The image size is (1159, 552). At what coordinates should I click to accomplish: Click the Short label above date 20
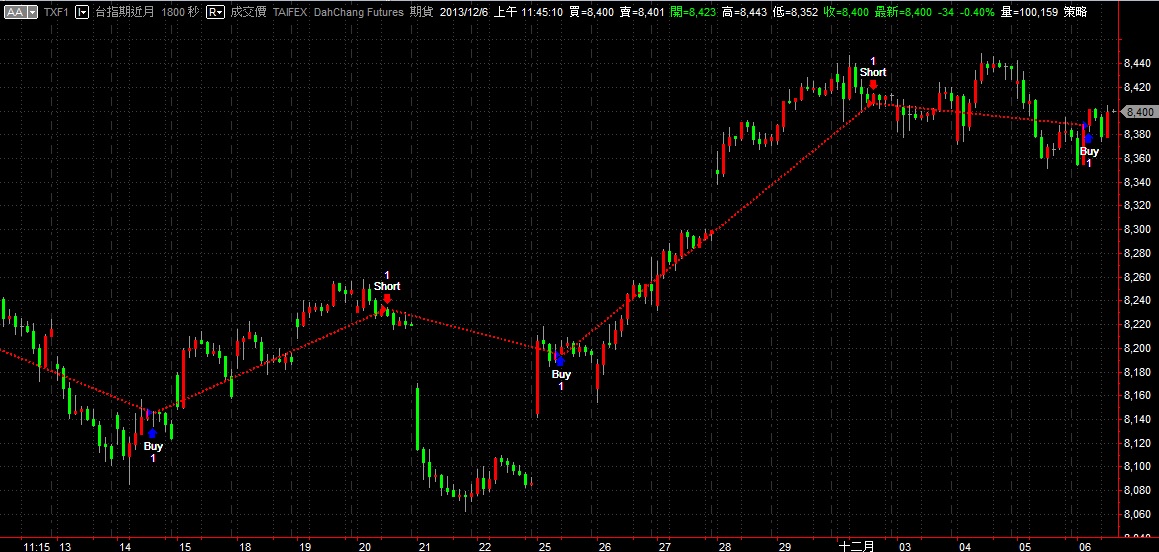click(387, 286)
